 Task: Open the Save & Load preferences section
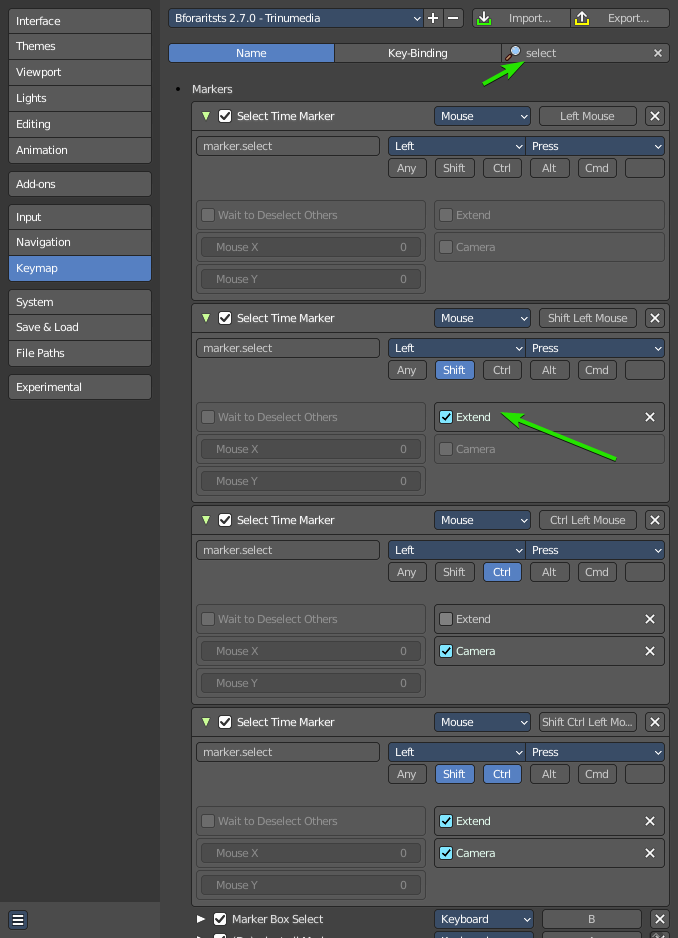[x=80, y=327]
